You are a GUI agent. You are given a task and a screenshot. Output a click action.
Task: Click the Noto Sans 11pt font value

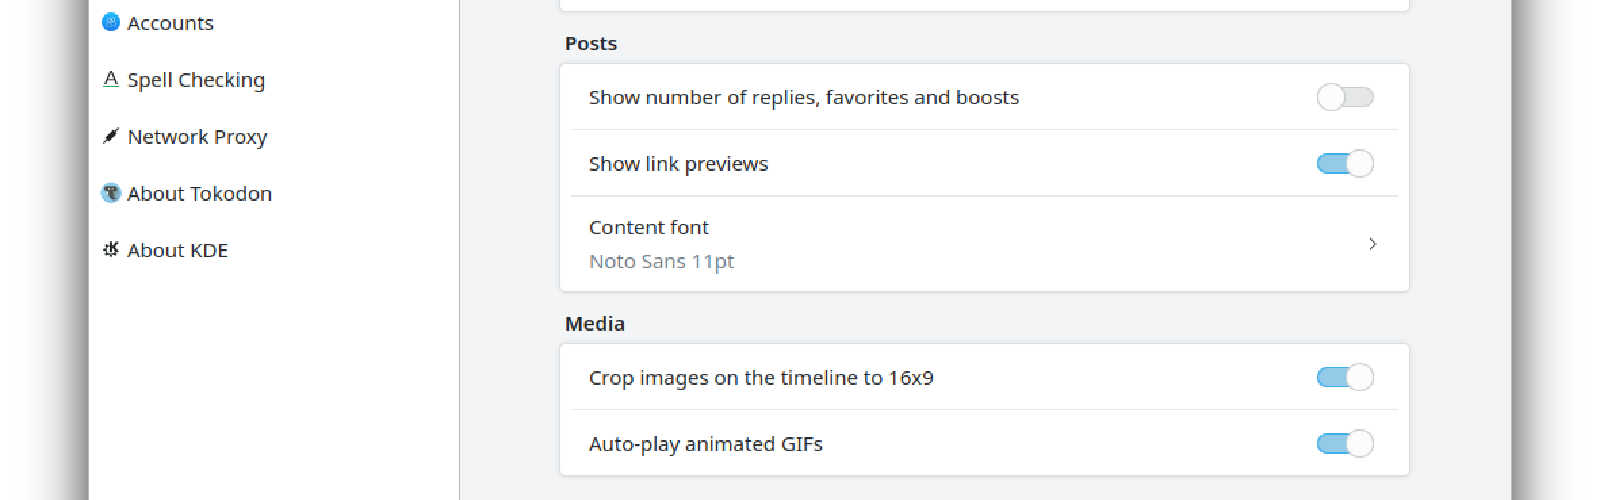point(661,262)
